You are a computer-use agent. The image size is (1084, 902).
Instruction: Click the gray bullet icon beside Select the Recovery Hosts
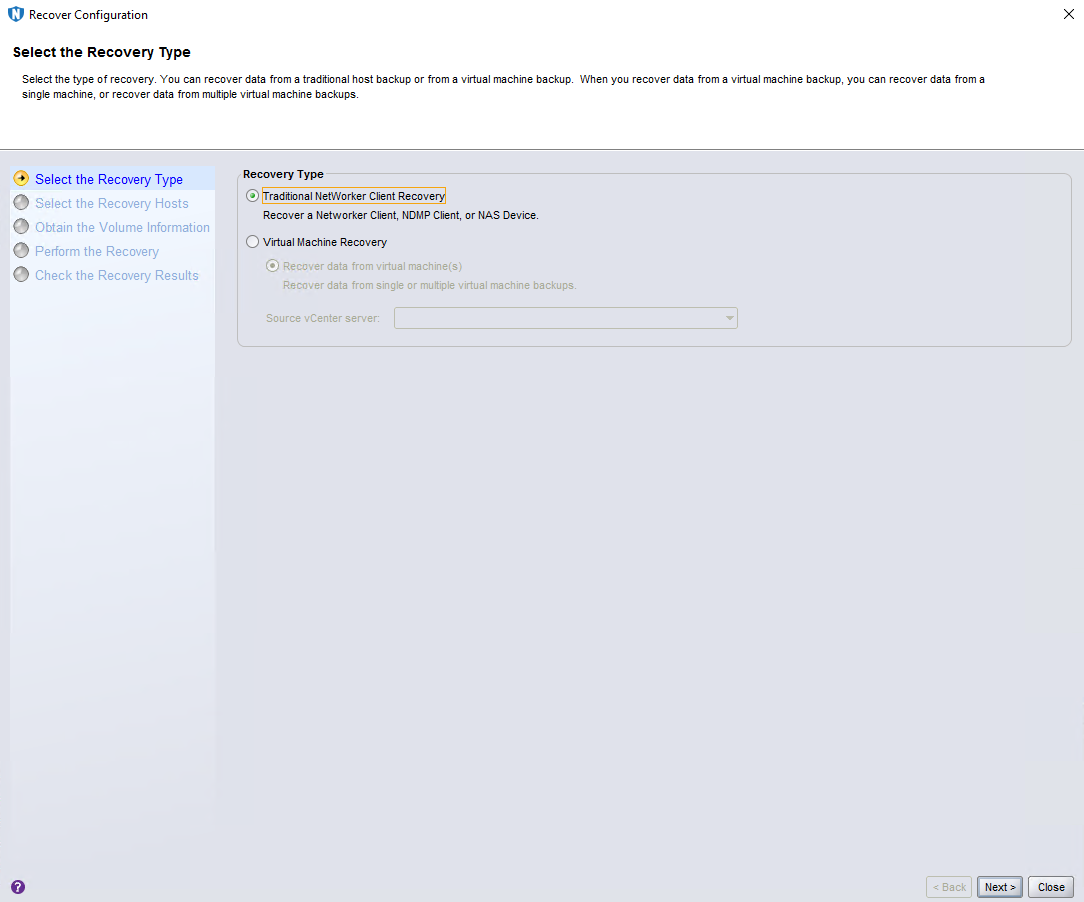[x=21, y=203]
